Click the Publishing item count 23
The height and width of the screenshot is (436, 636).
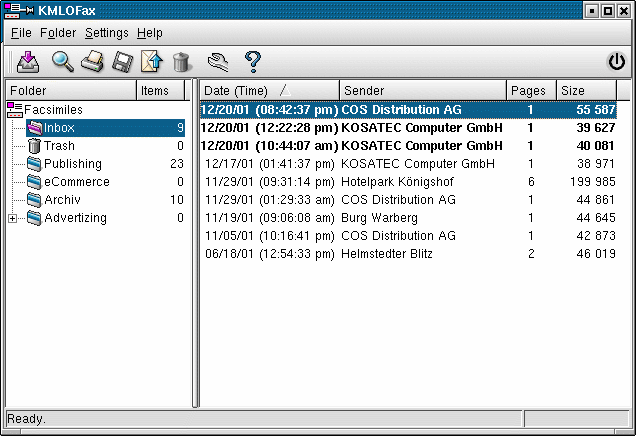177,164
